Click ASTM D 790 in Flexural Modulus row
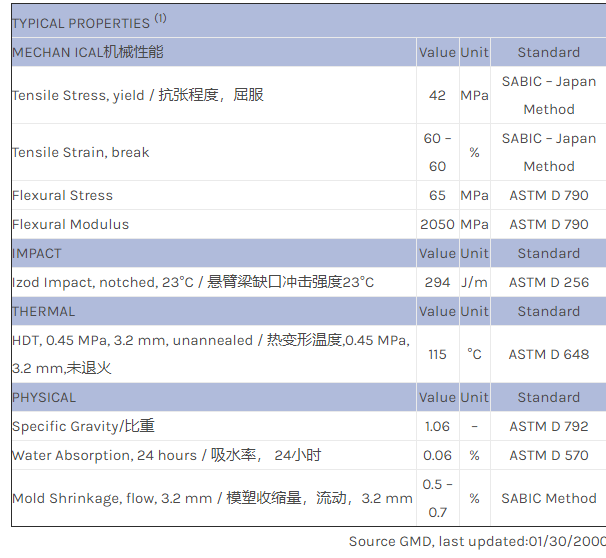This screenshot has width=606, height=558. coord(548,224)
